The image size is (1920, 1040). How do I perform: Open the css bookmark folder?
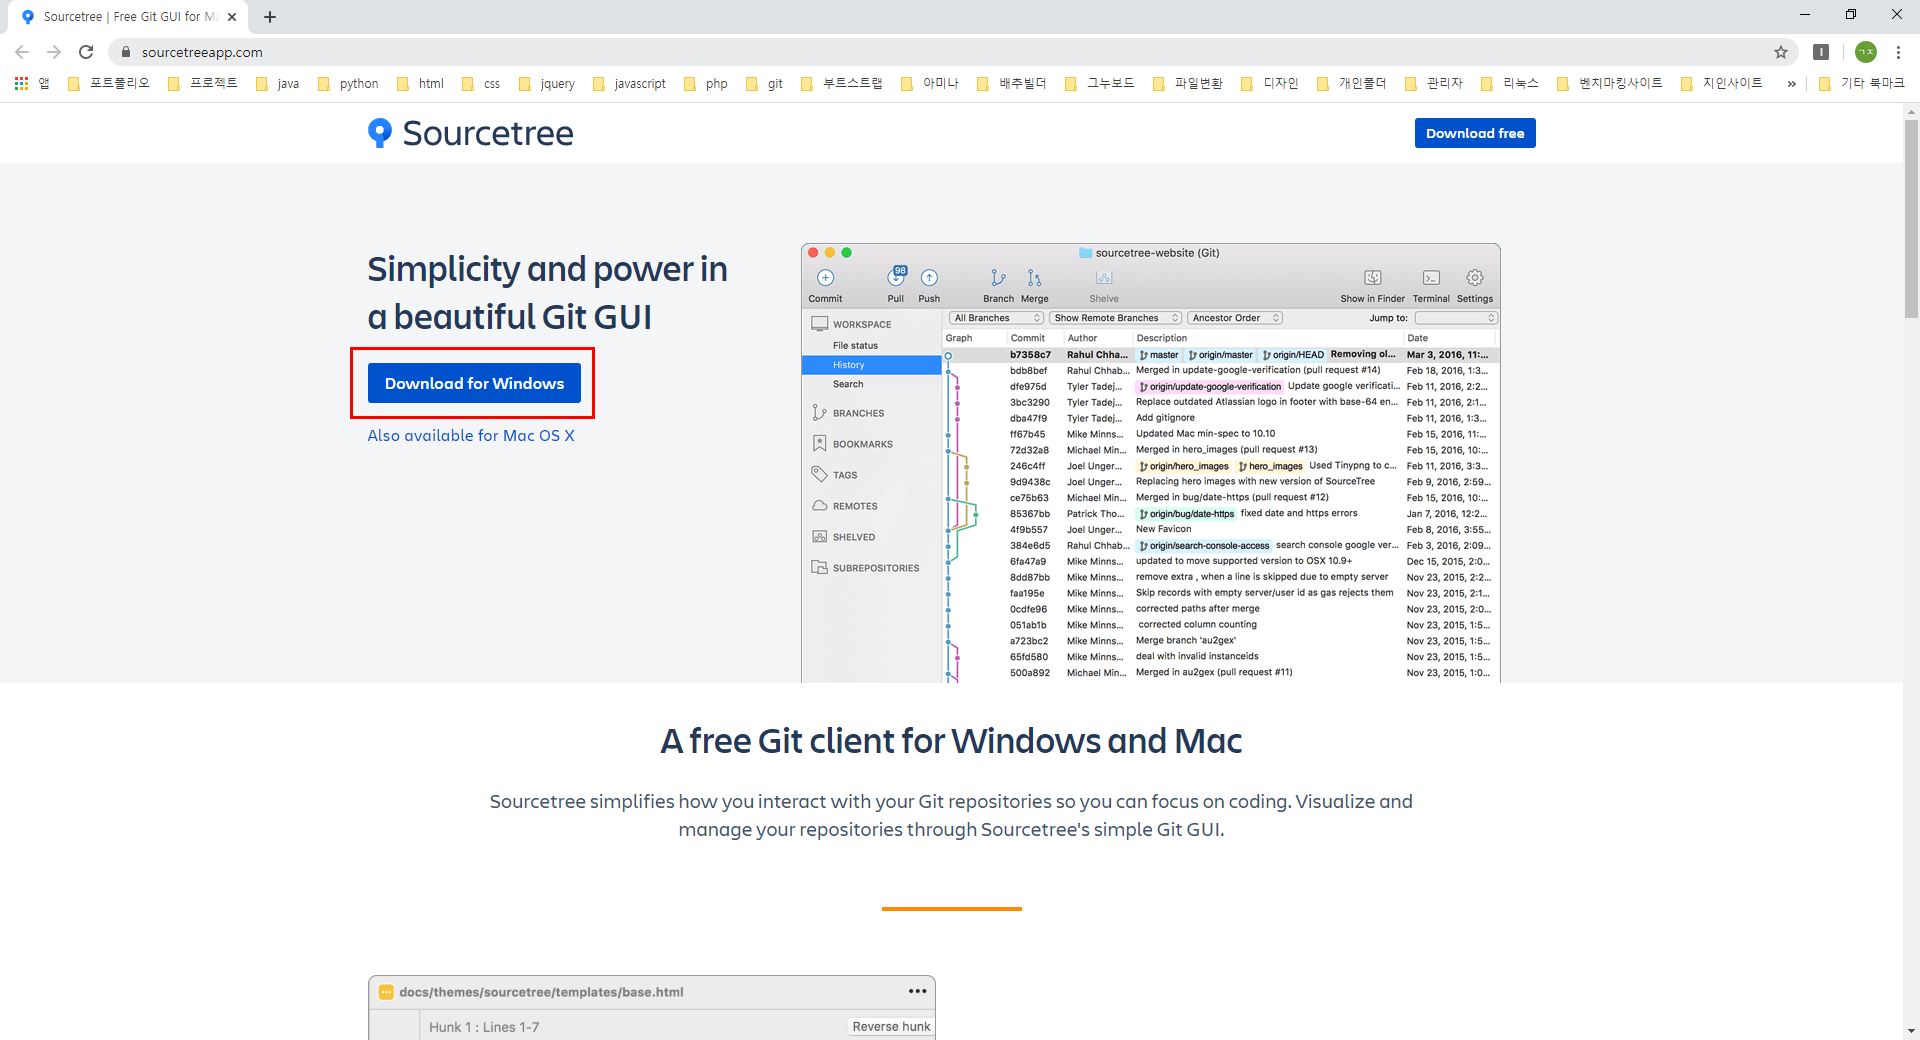(x=481, y=84)
